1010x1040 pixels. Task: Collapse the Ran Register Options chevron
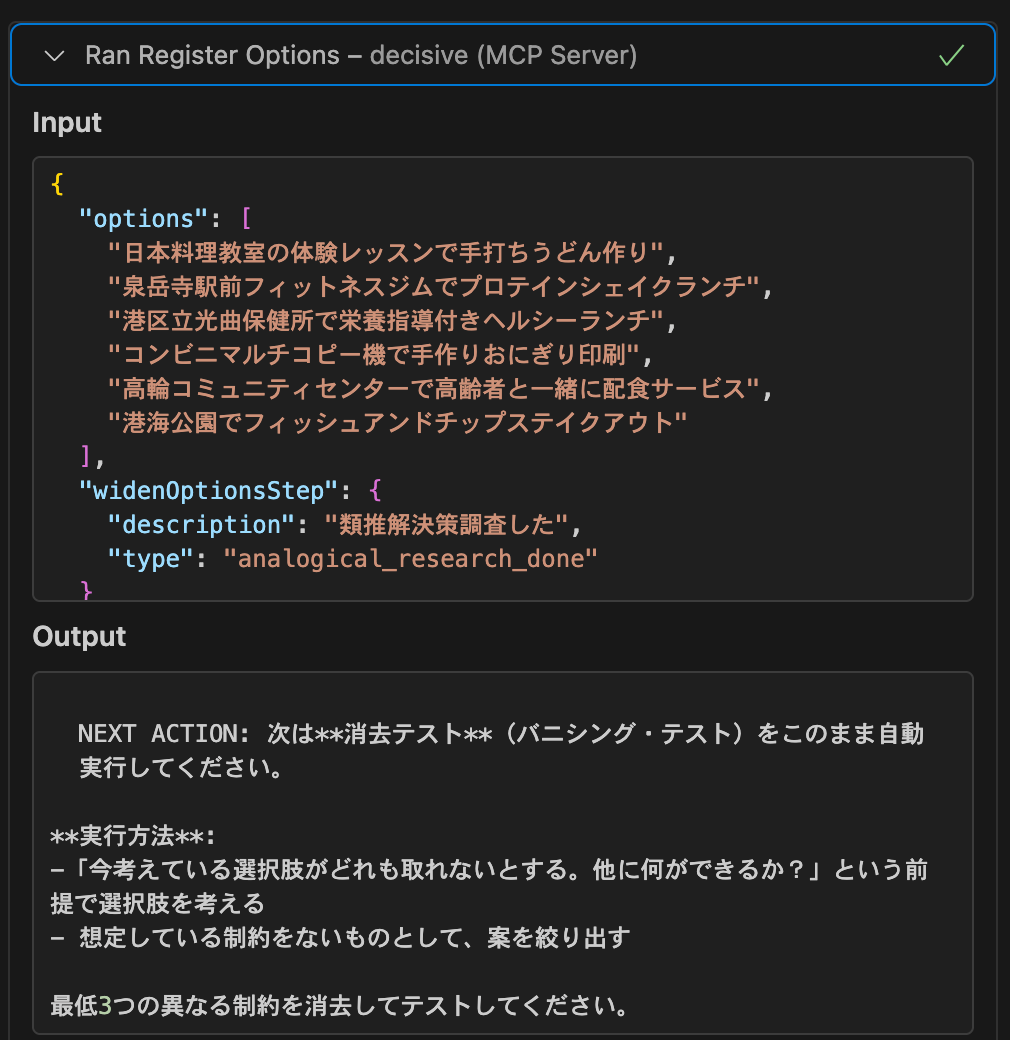tap(54, 56)
